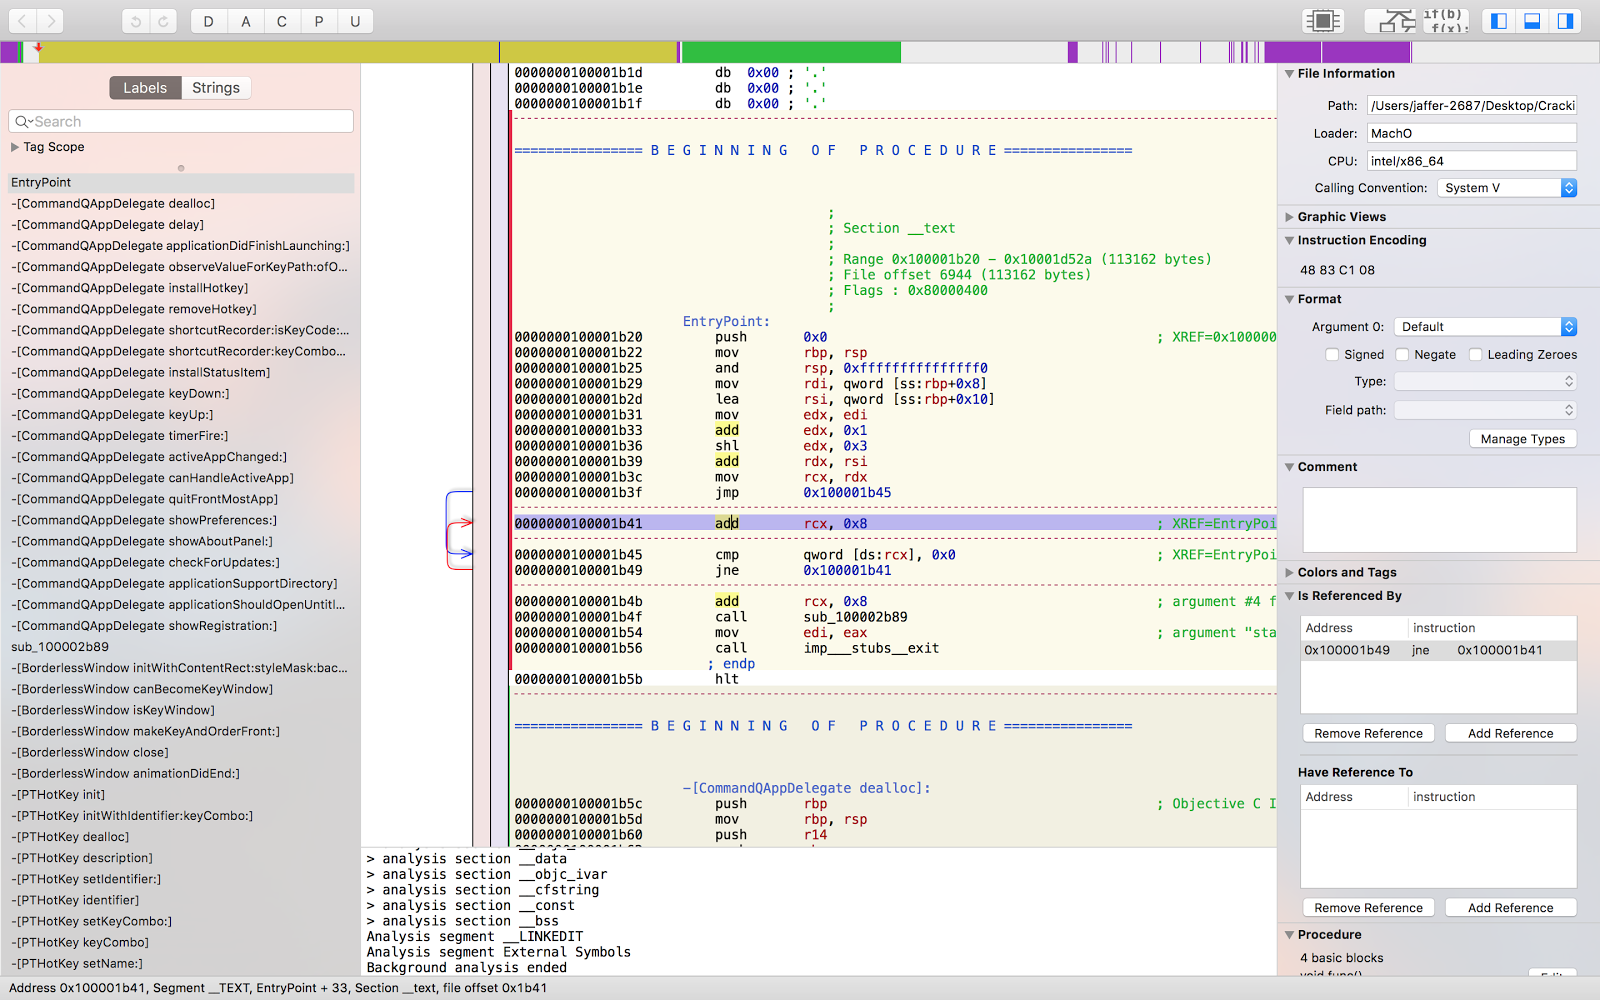Image resolution: width=1600 pixels, height=1000 pixels.
Task: Switch to ASM view via the CPU chip icon
Action: pos(1322,21)
